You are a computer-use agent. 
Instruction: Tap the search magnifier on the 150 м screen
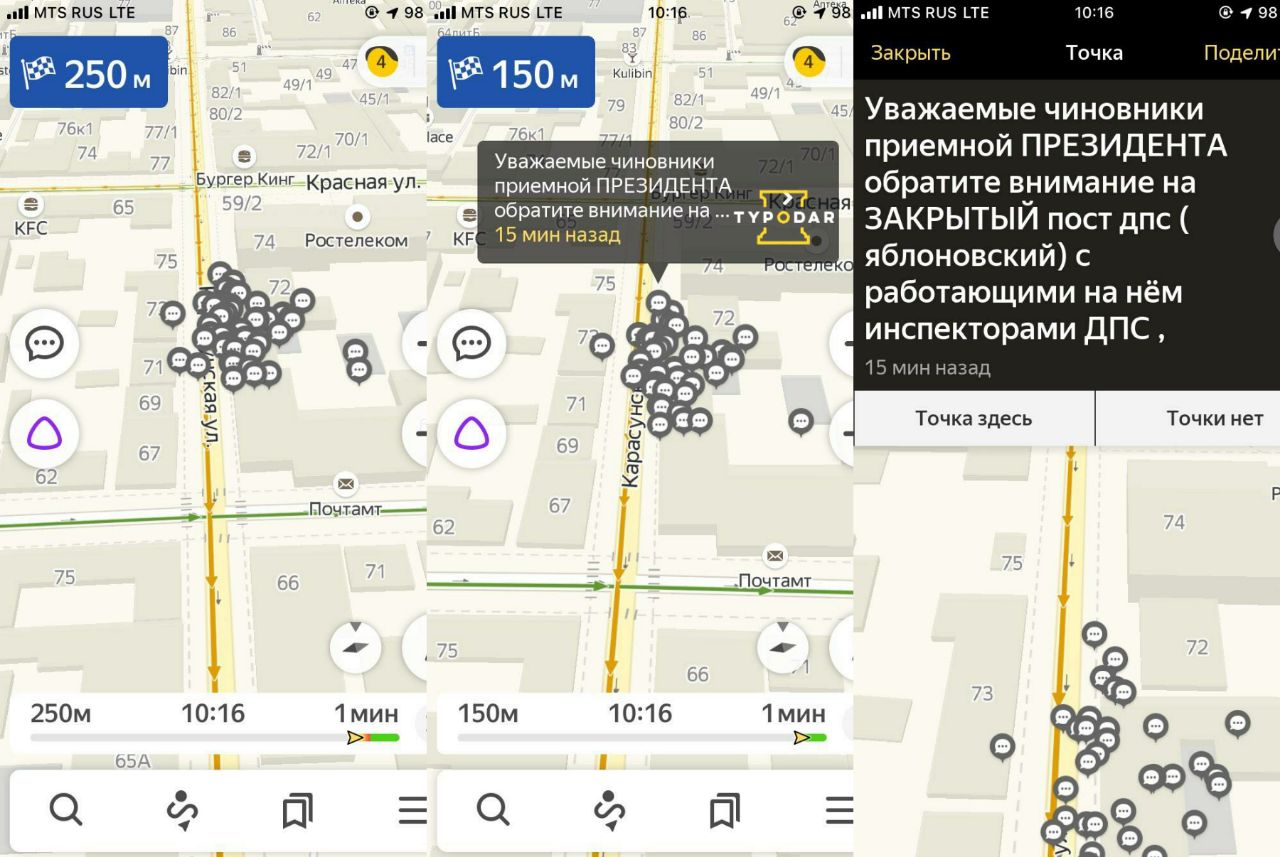tap(492, 808)
